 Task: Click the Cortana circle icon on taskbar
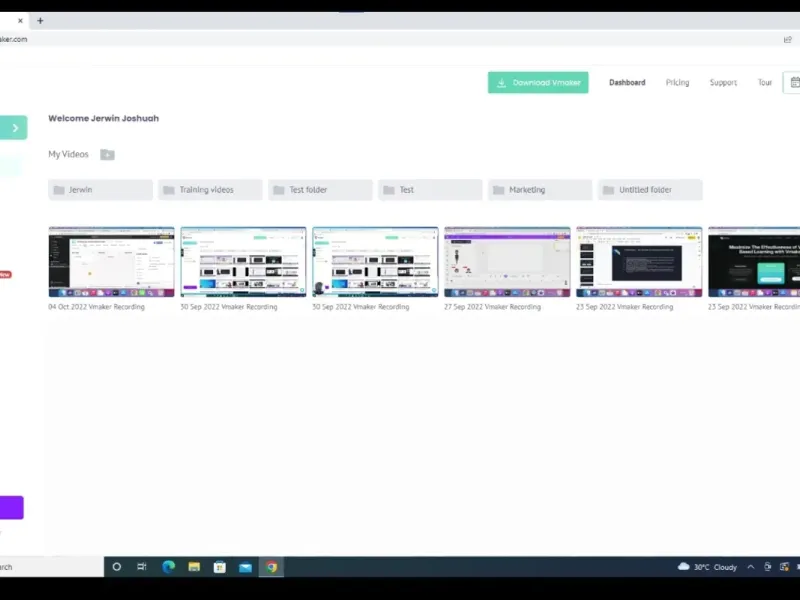click(x=117, y=567)
